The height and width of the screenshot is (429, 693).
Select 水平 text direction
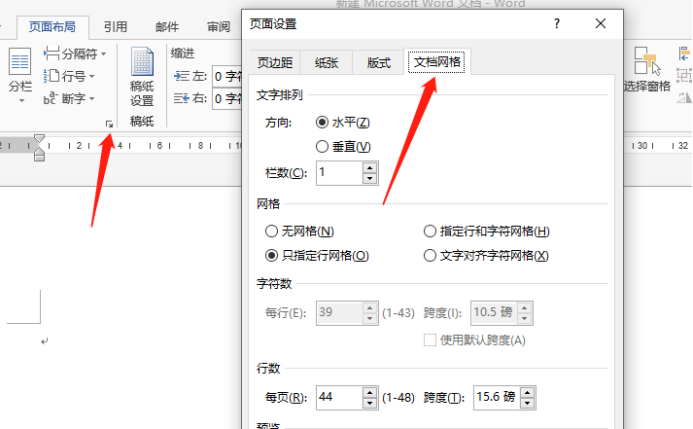pyautogui.click(x=343, y=122)
